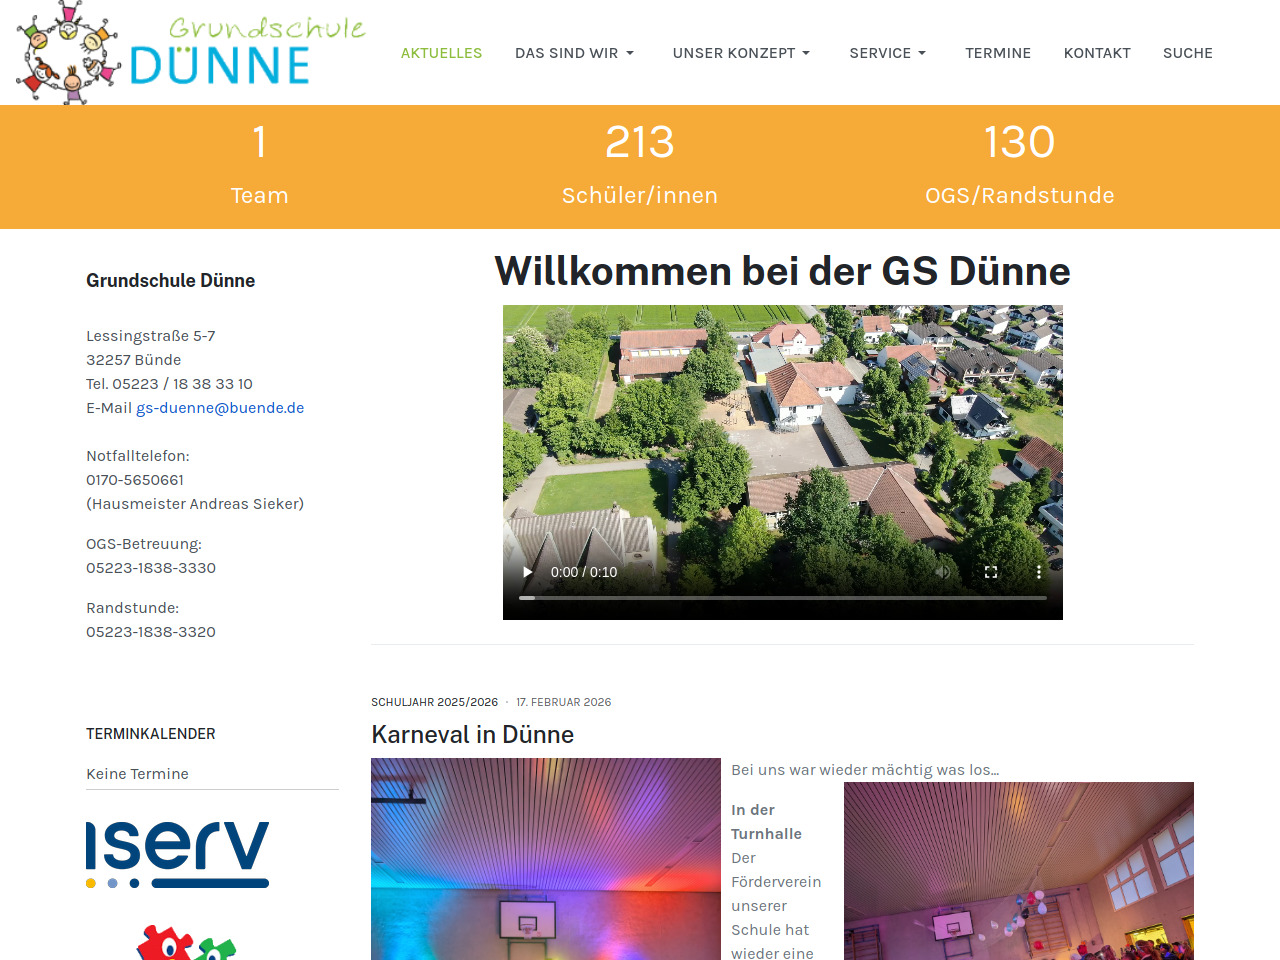Click the Grundschule Dünne logo
Screen dimensions: 1280x960
190,53
